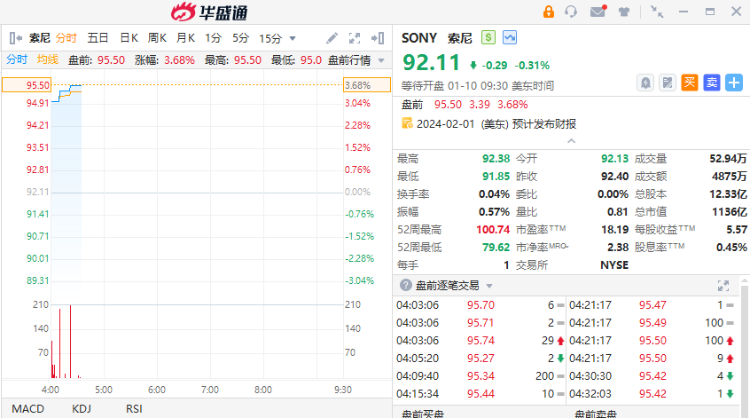
Task: Toggle the 均线 average line indicator
Action: coord(47,59)
